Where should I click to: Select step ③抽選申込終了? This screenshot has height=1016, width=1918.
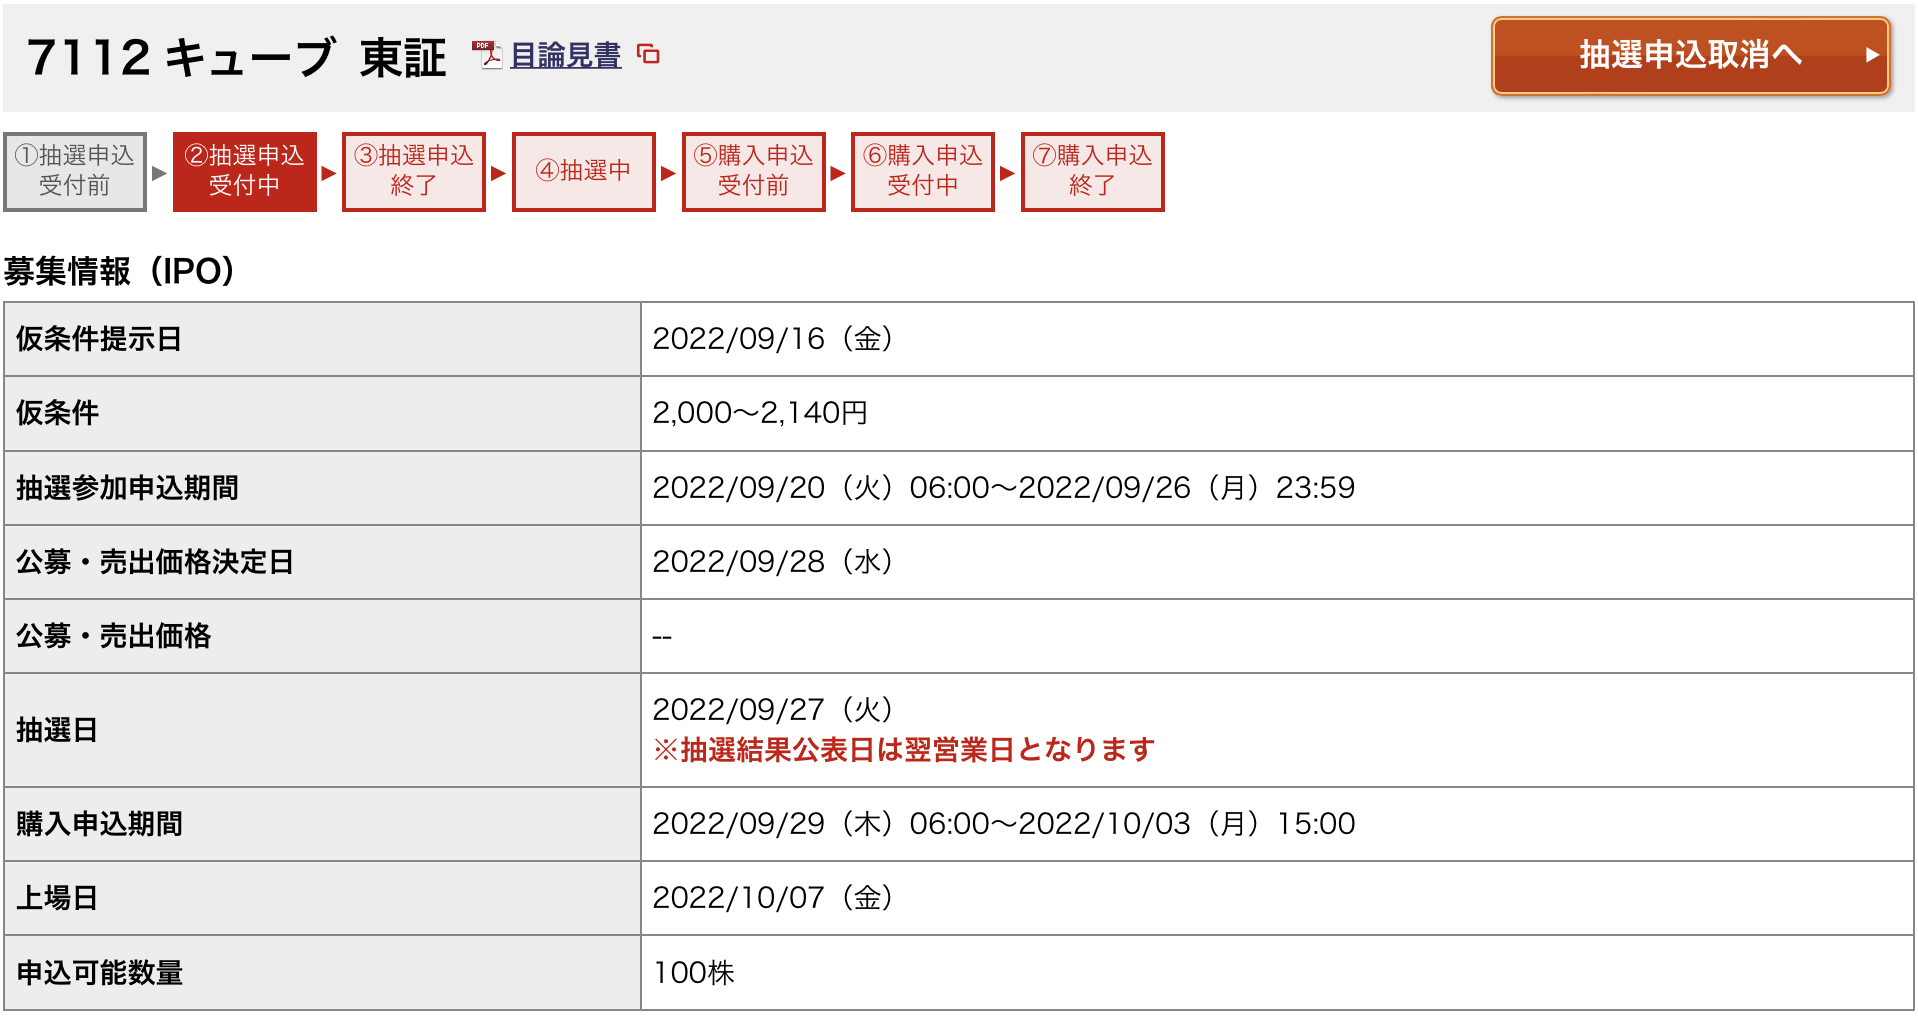(414, 172)
